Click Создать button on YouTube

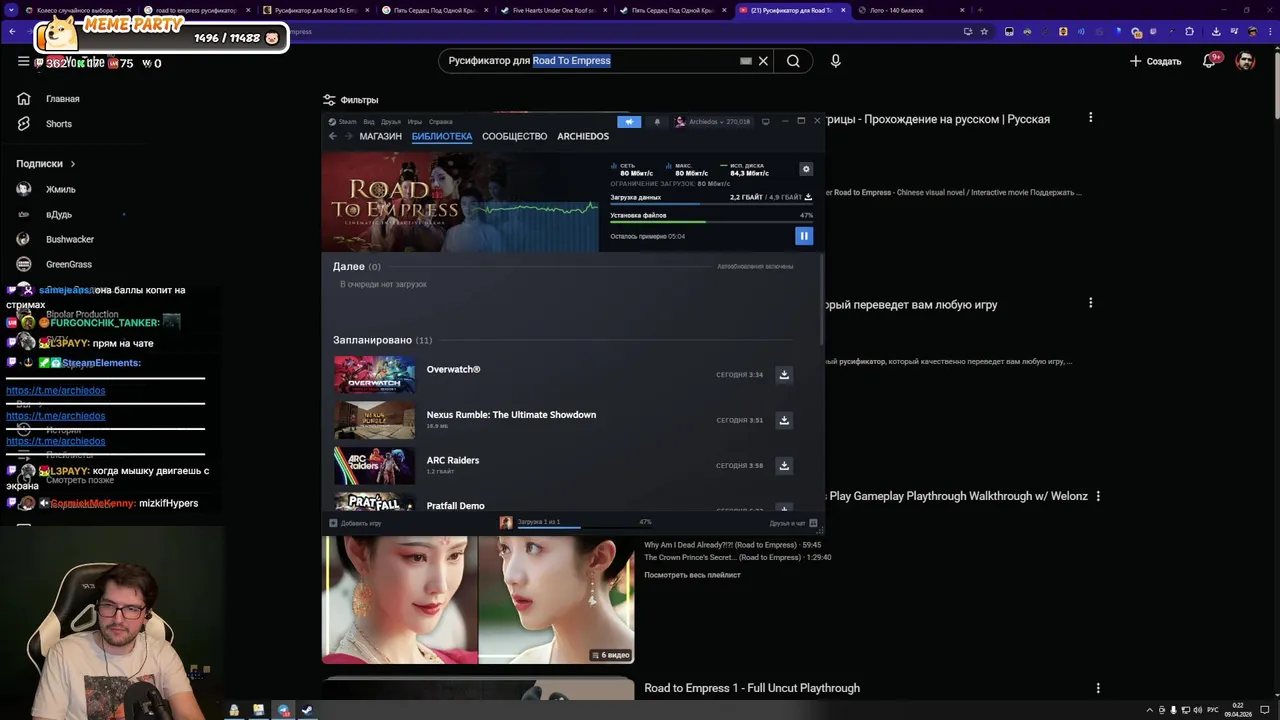coord(1155,61)
